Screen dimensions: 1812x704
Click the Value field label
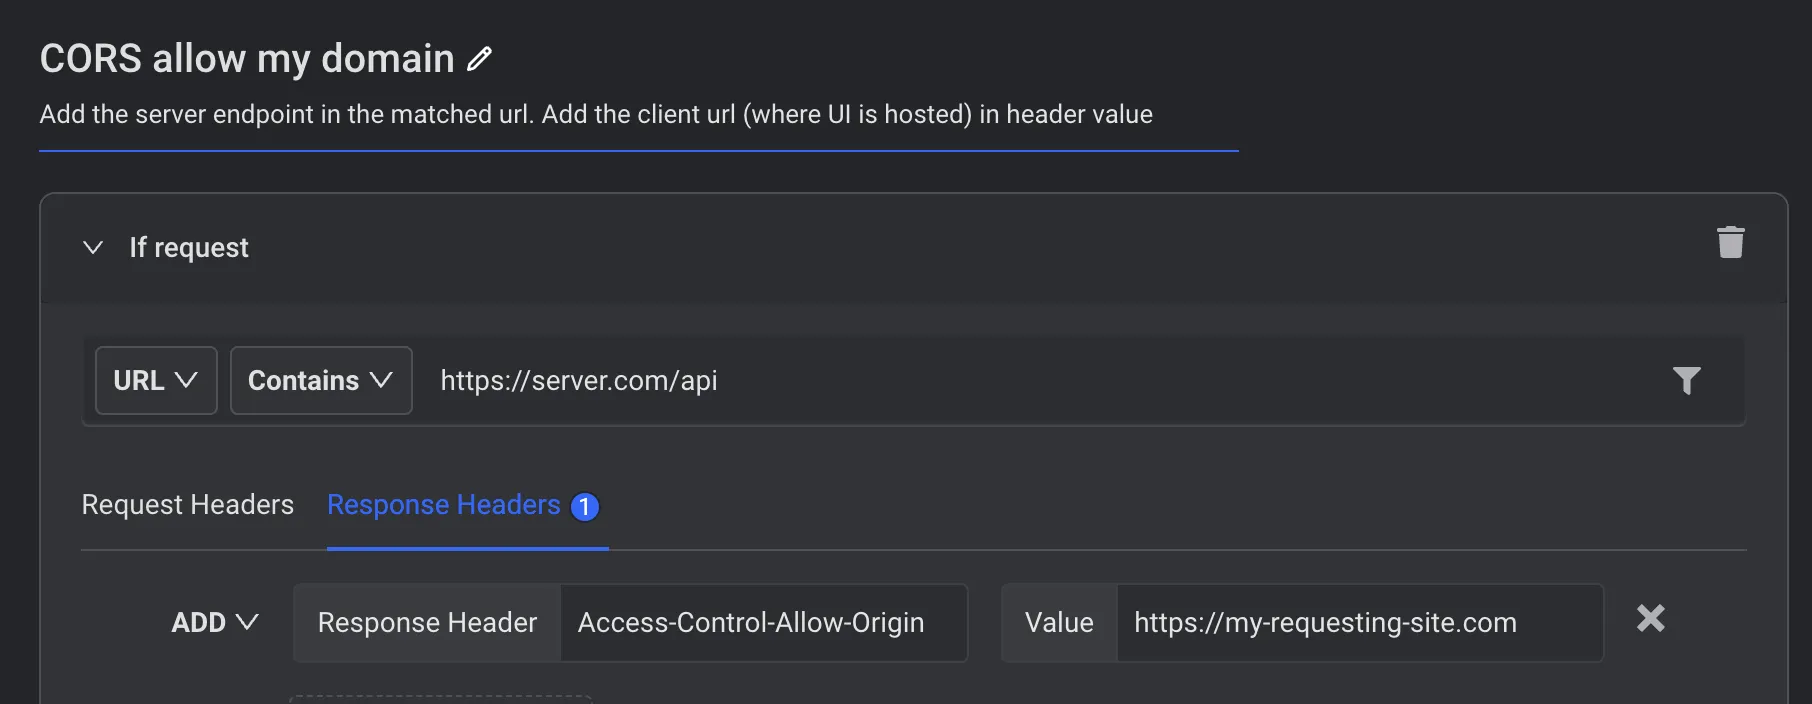(1059, 622)
